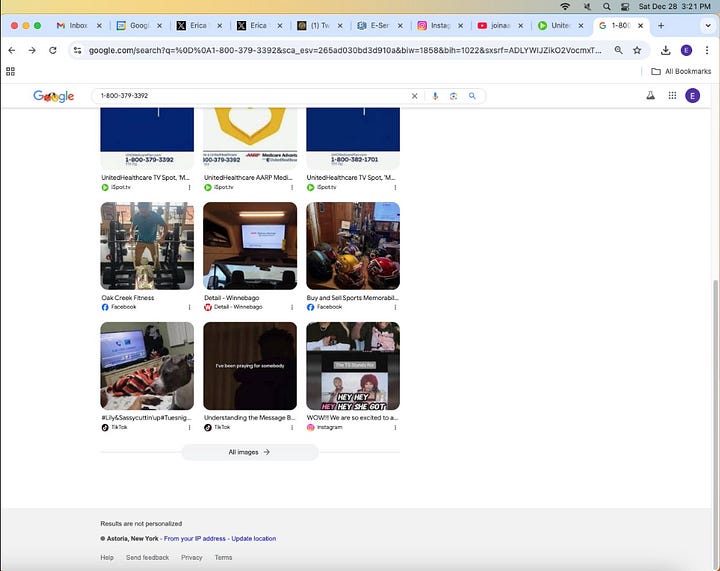Open 'UnitedHealthcare AARP Medi...' result title

tap(248, 177)
